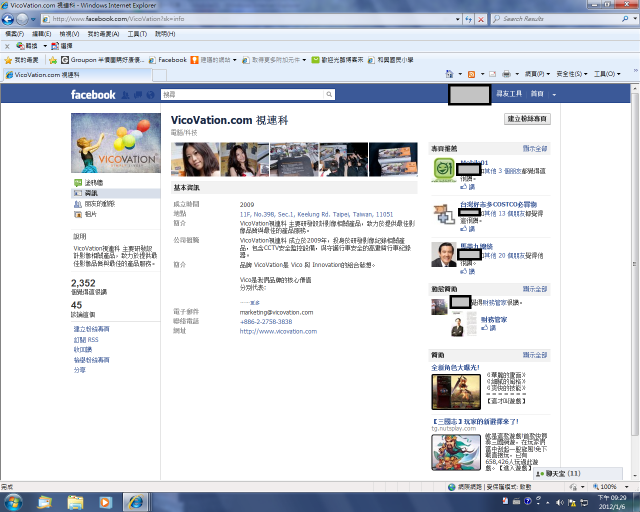Click the Keelung Rd. Taipei address link
The height and width of the screenshot is (512, 640).
coord(316,214)
